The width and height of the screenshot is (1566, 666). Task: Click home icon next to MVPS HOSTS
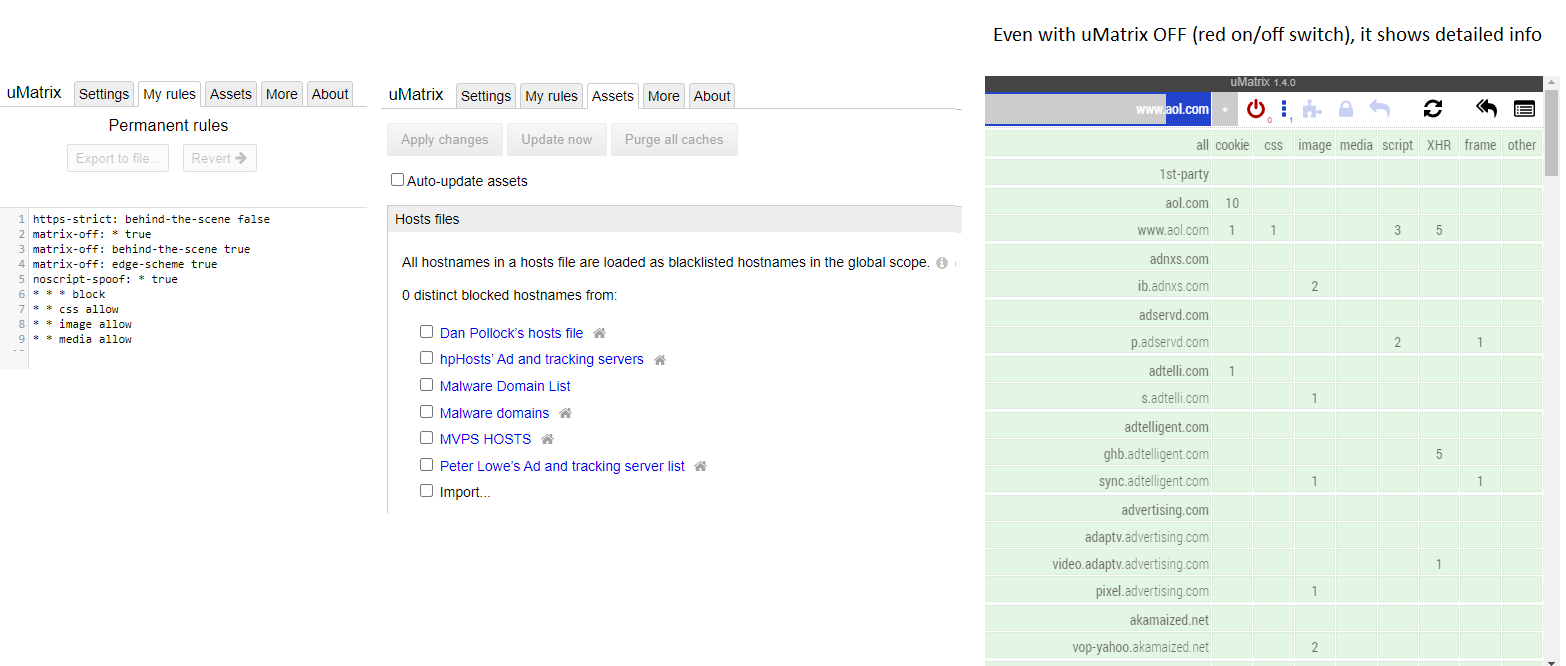coord(548,439)
